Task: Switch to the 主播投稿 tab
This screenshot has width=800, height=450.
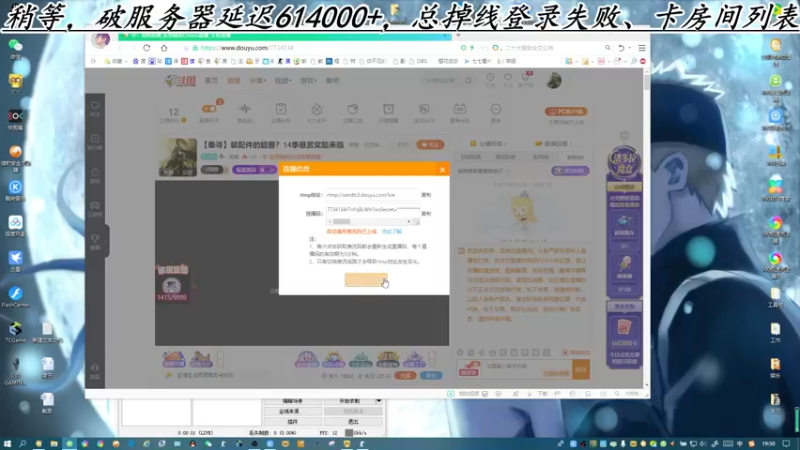Action: (x=488, y=144)
